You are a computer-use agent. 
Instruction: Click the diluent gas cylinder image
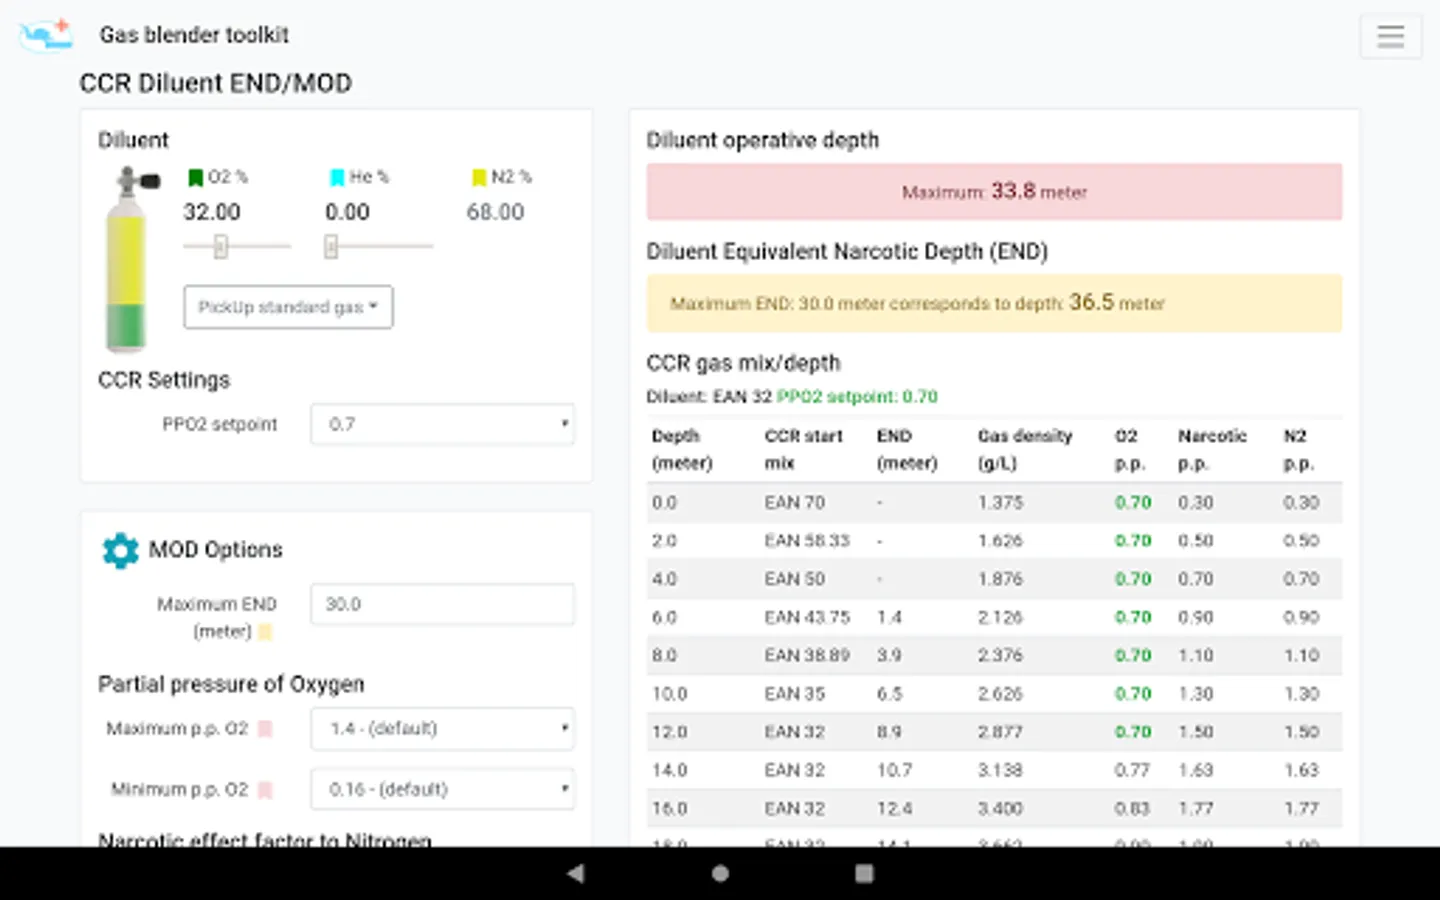click(130, 259)
